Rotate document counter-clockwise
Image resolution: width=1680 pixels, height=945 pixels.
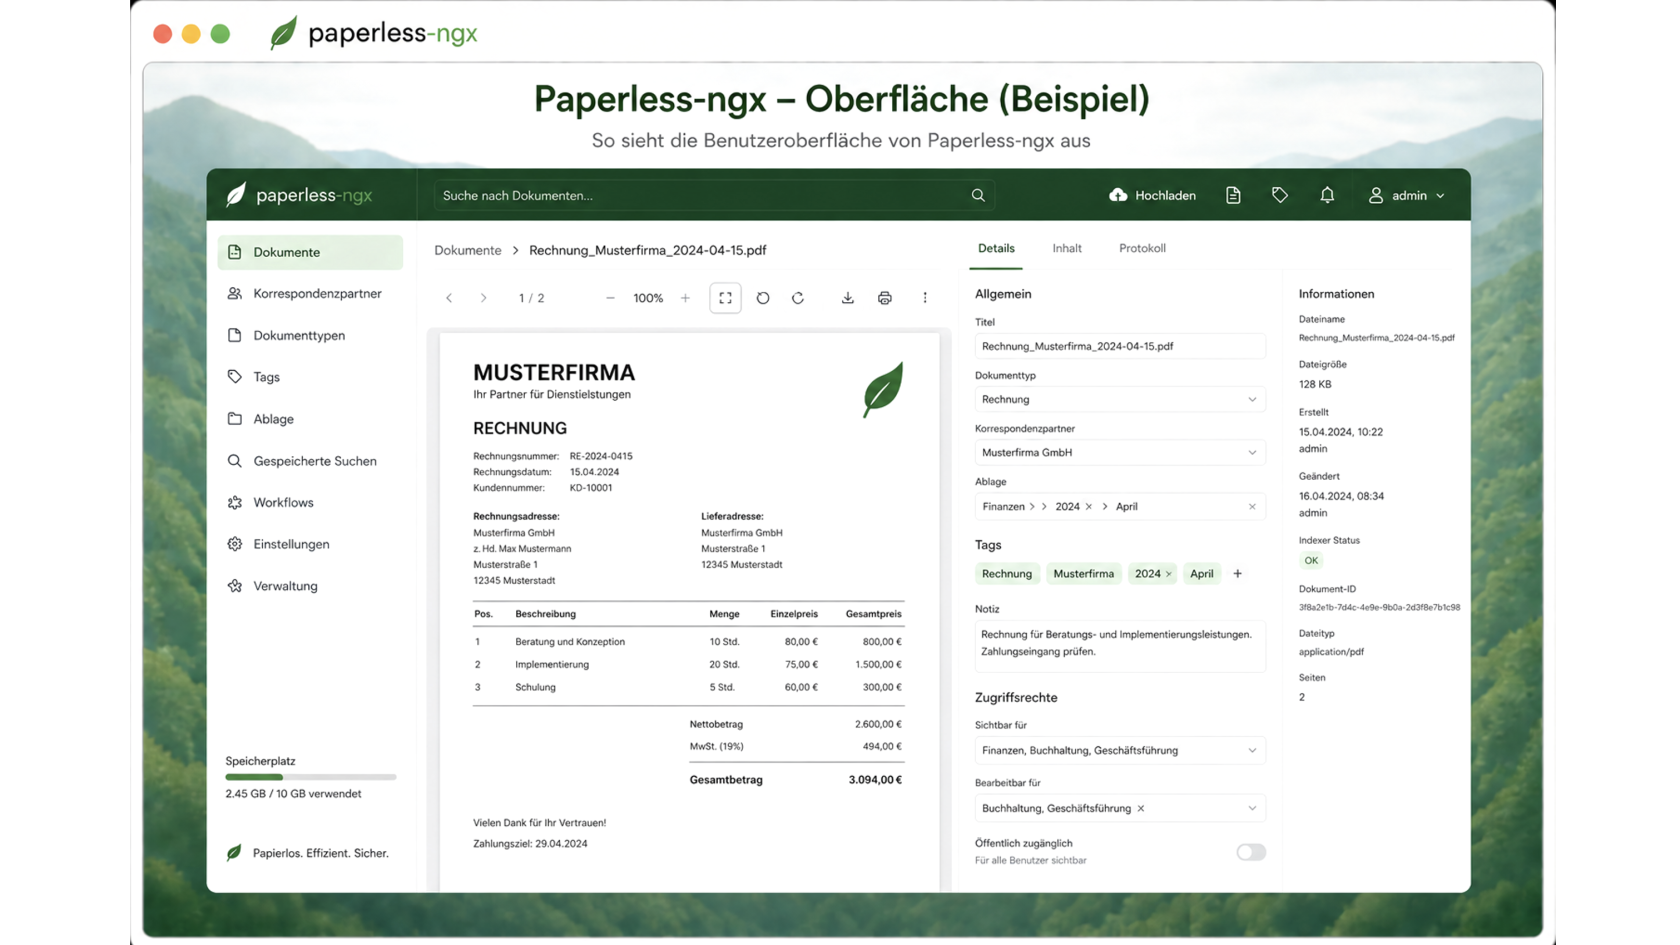[763, 298]
